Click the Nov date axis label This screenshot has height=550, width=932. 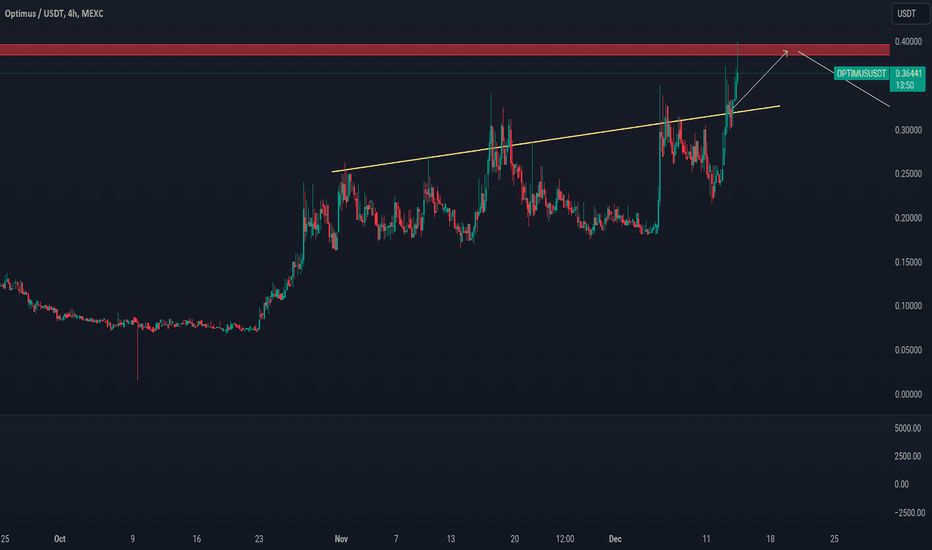[x=341, y=539]
